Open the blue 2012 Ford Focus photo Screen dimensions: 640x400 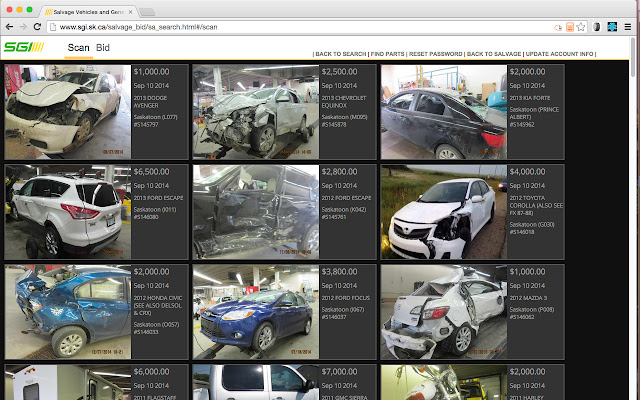click(x=255, y=312)
